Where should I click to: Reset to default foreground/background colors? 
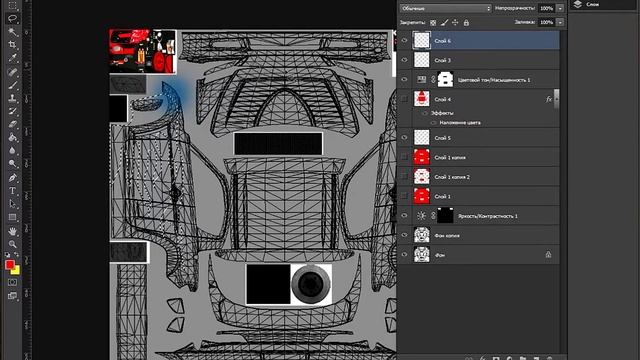click(8, 255)
